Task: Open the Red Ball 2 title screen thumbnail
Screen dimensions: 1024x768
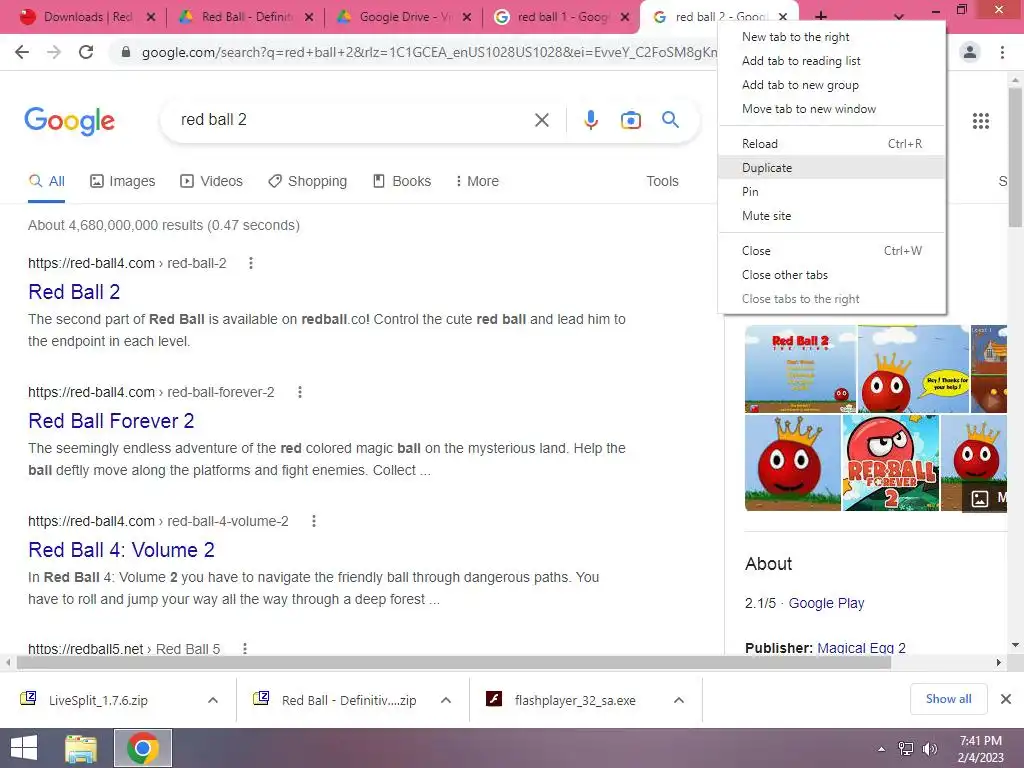Action: pos(800,369)
